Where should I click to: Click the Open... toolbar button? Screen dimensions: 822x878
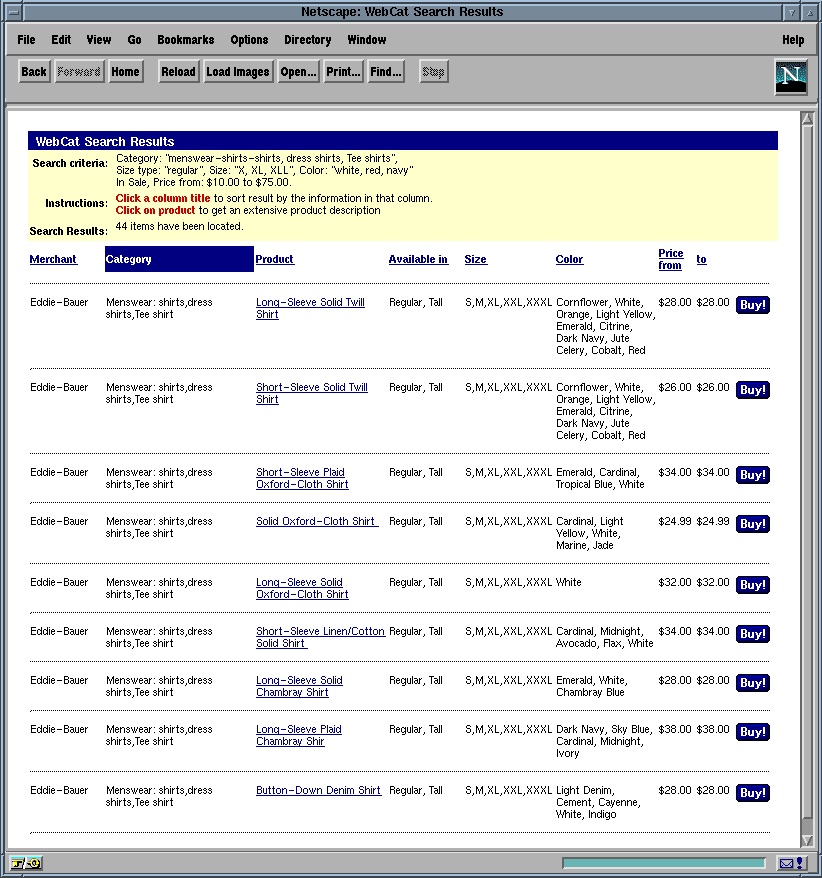click(x=298, y=72)
